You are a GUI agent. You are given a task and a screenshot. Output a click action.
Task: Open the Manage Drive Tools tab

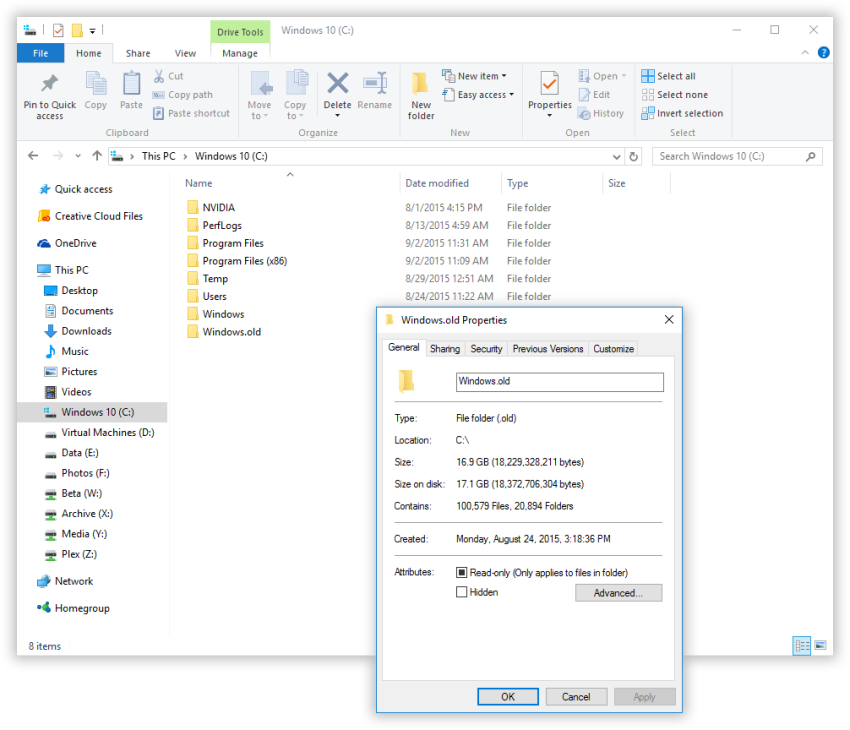(x=240, y=53)
